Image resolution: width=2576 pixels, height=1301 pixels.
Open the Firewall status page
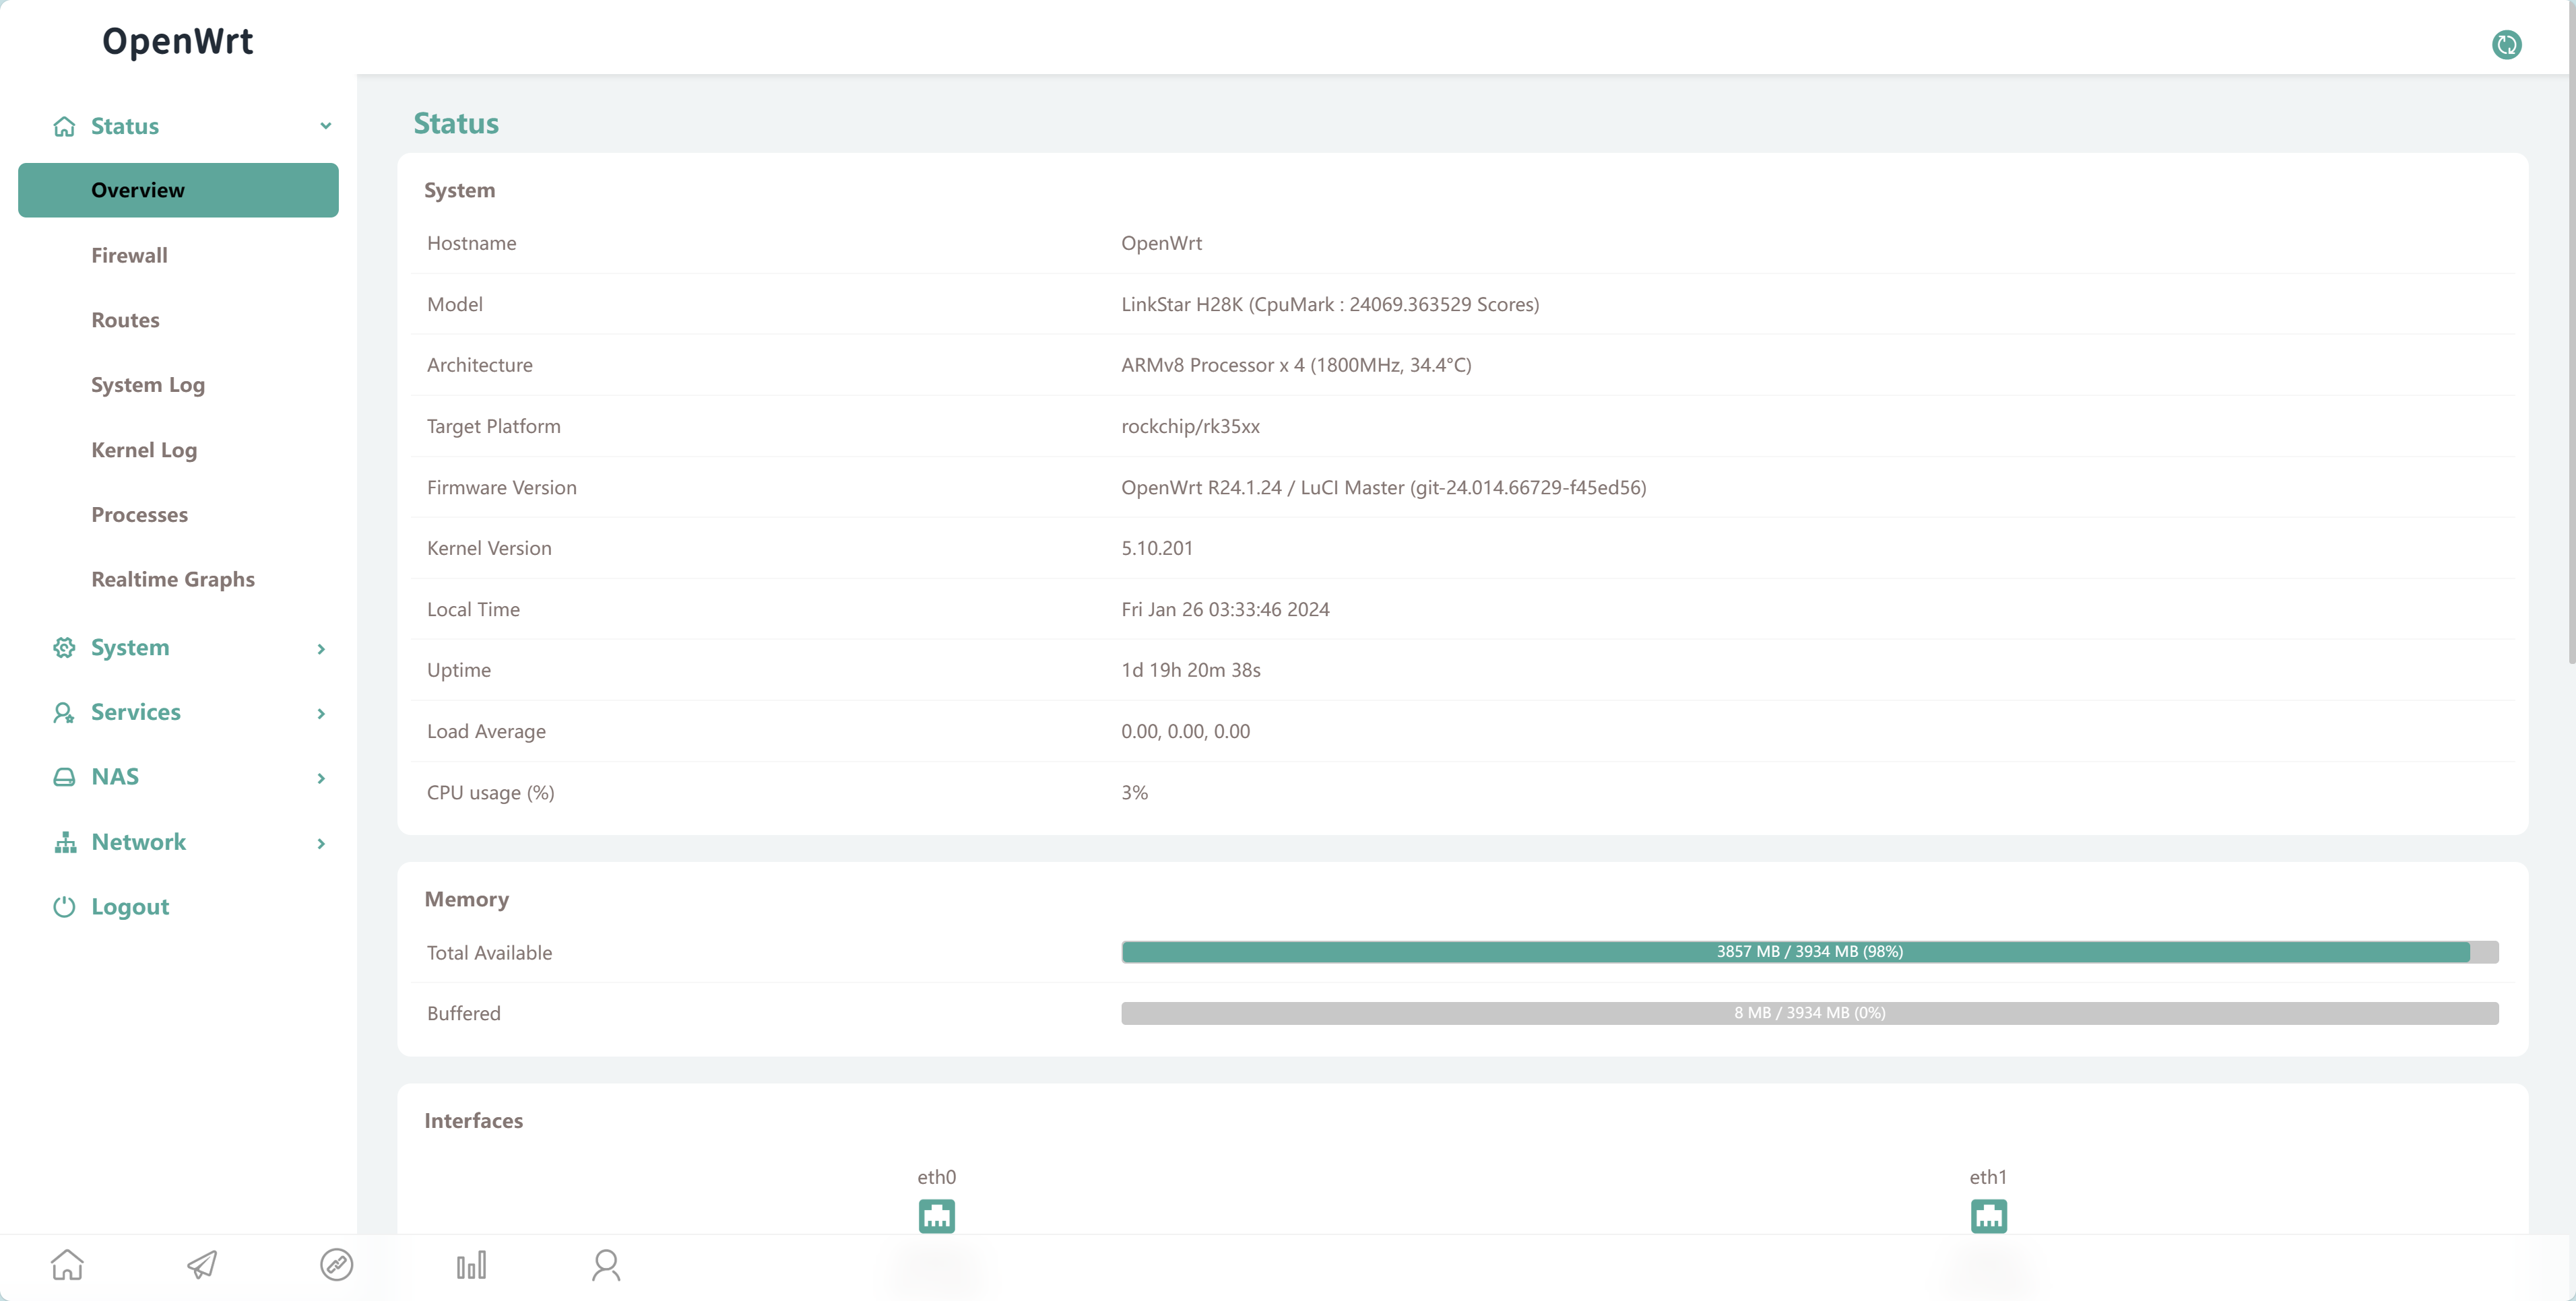(129, 255)
